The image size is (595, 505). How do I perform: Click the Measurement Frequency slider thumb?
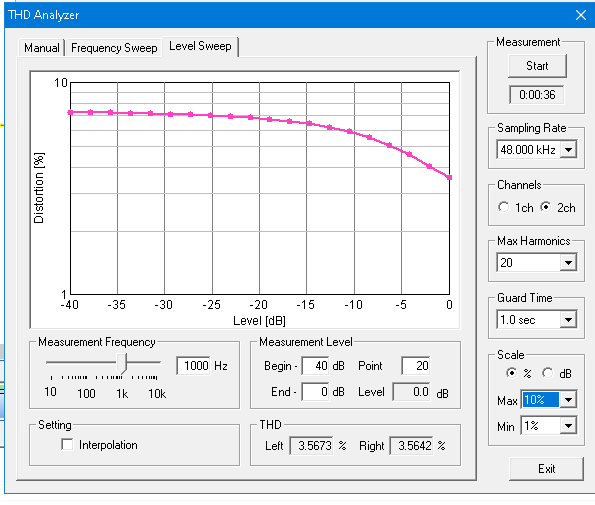pyautogui.click(x=121, y=363)
